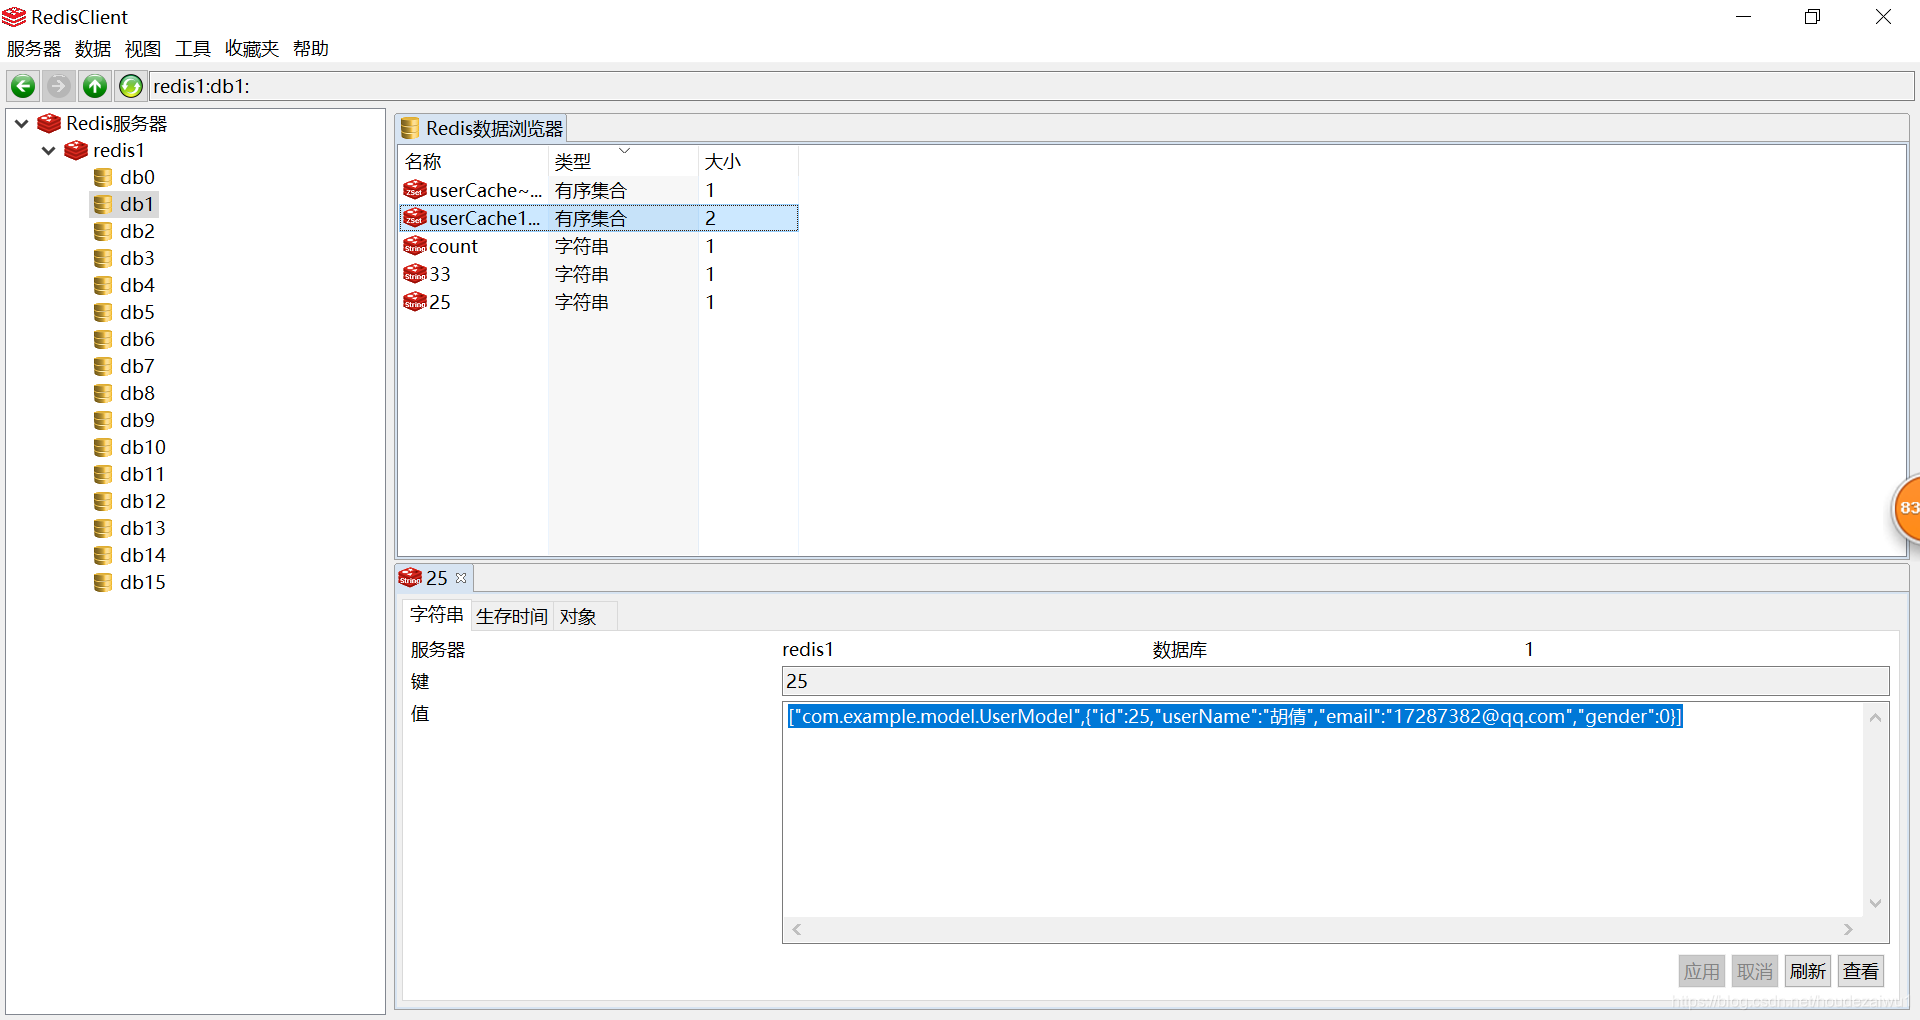This screenshot has width=1920, height=1020.
Task: Click the userCache~ sorted set key icon
Action: [x=414, y=189]
